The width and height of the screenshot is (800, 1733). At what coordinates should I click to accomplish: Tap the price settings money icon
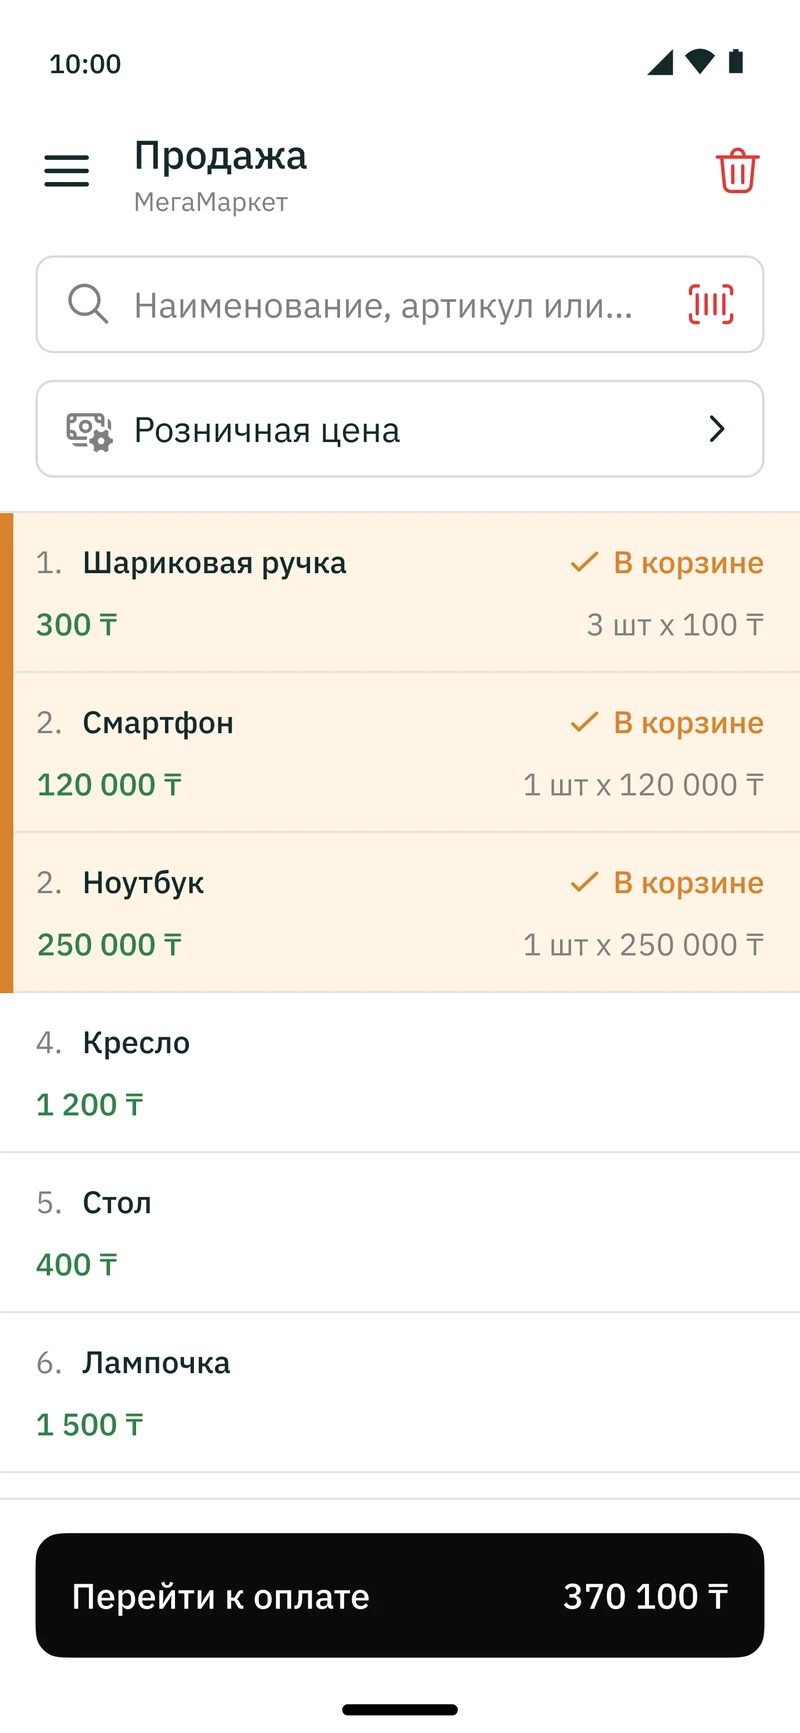pos(89,431)
